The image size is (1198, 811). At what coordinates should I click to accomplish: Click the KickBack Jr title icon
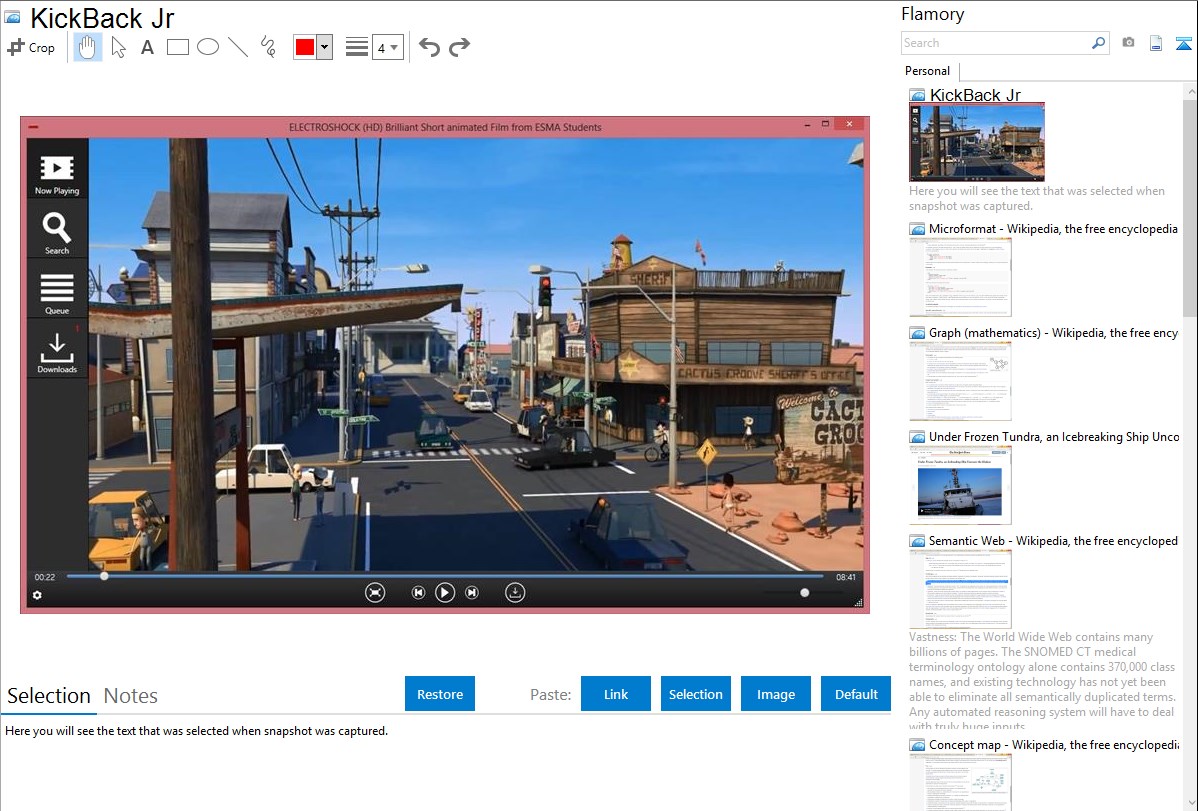click(x=12, y=17)
